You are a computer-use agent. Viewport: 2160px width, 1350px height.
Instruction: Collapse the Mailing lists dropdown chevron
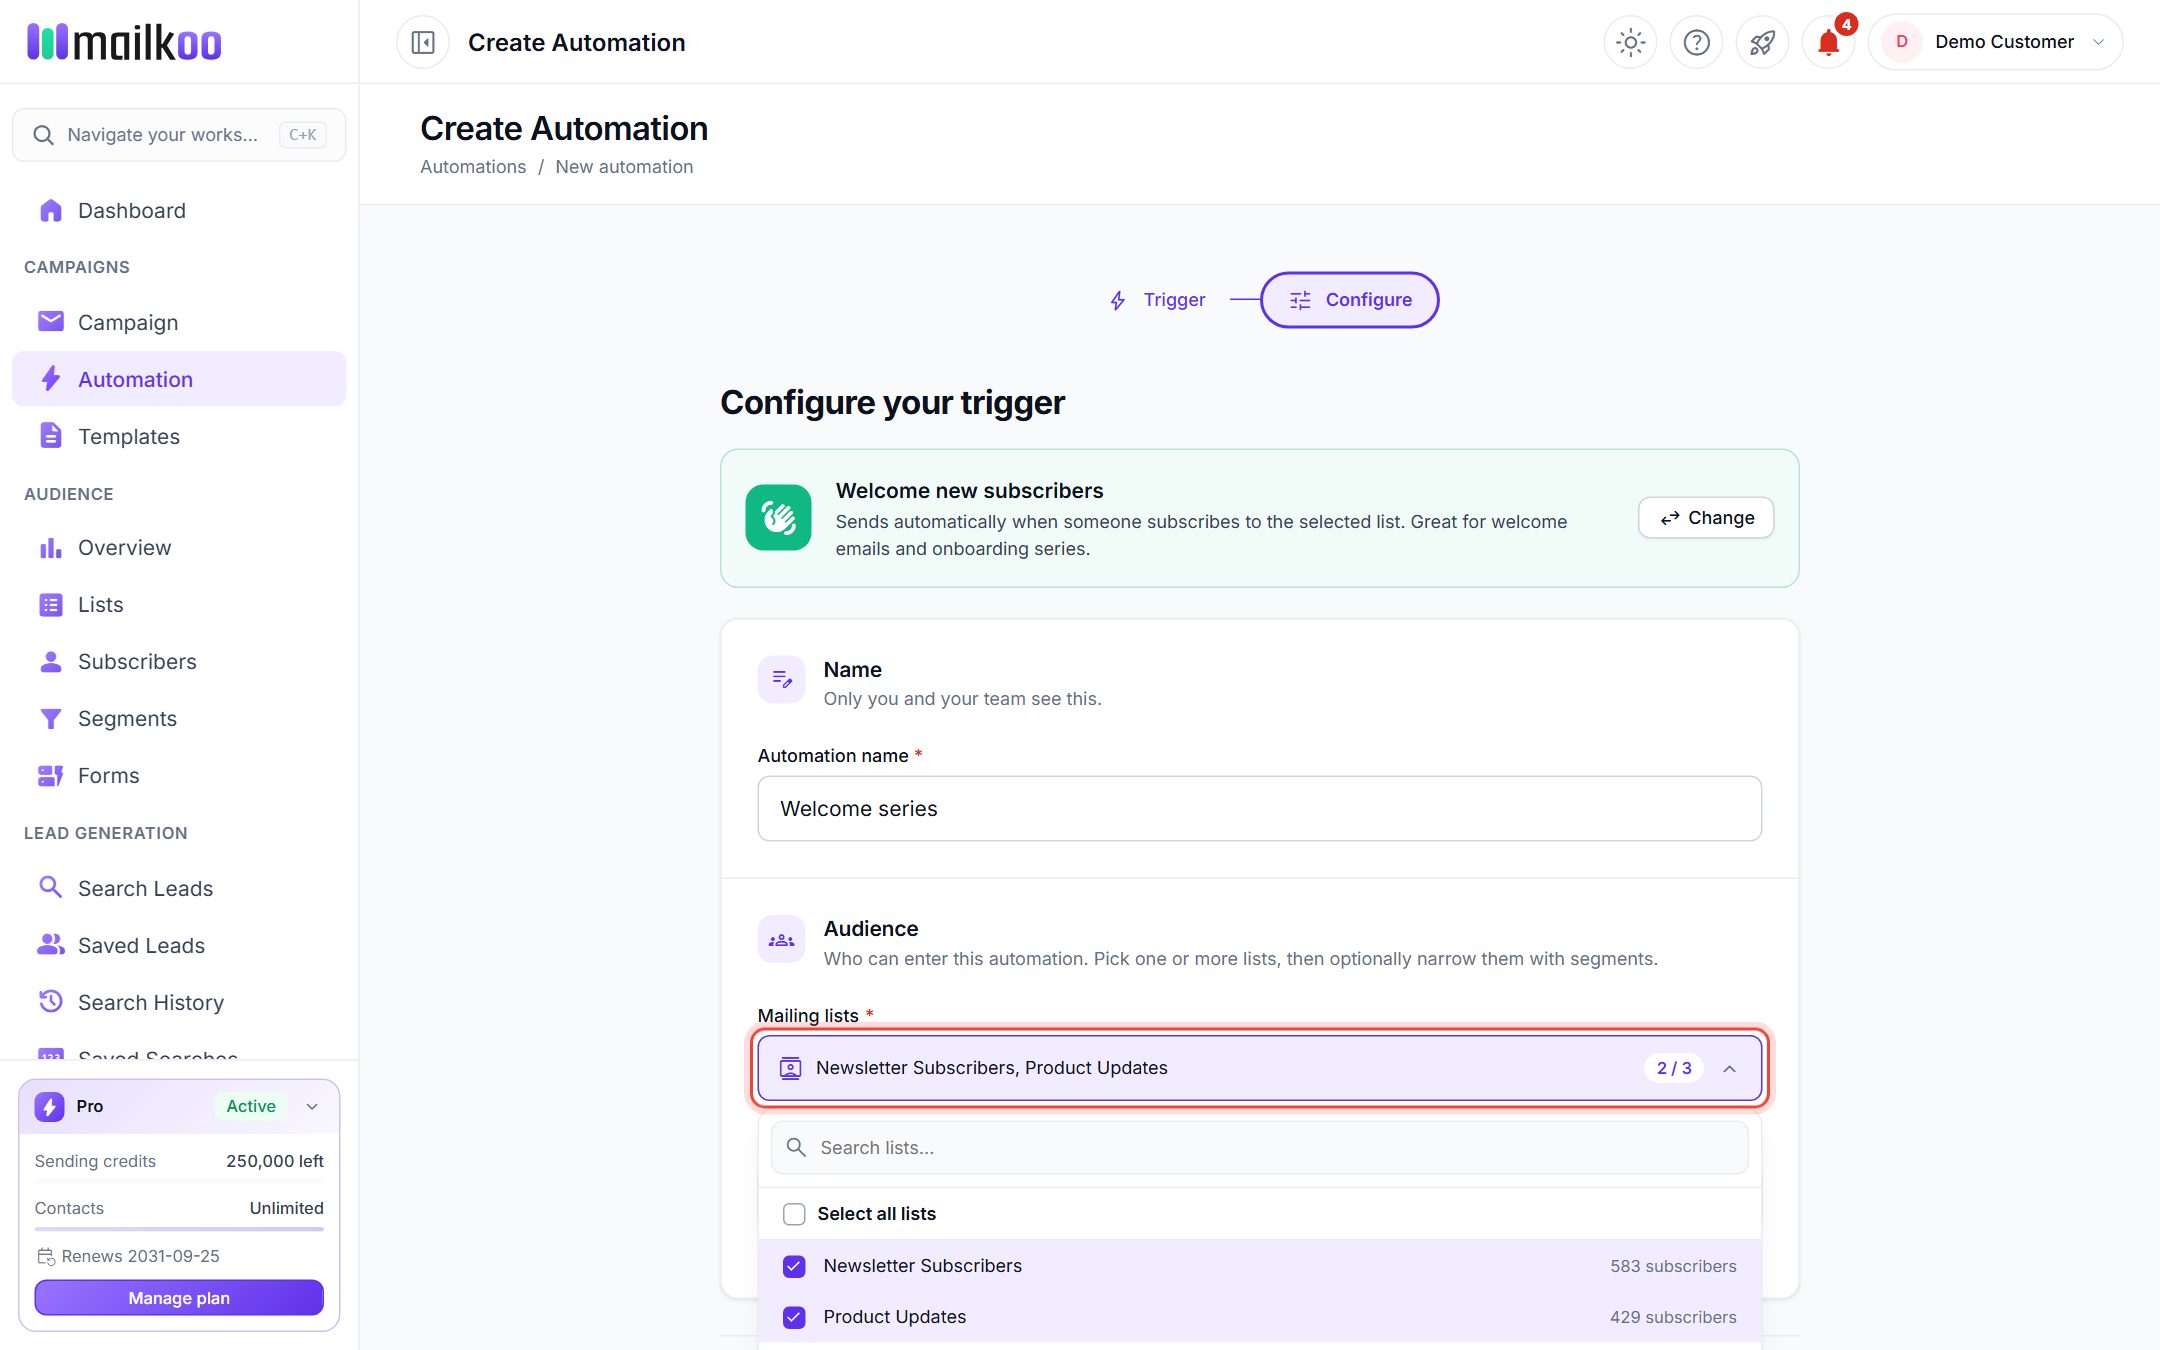click(x=1729, y=1068)
